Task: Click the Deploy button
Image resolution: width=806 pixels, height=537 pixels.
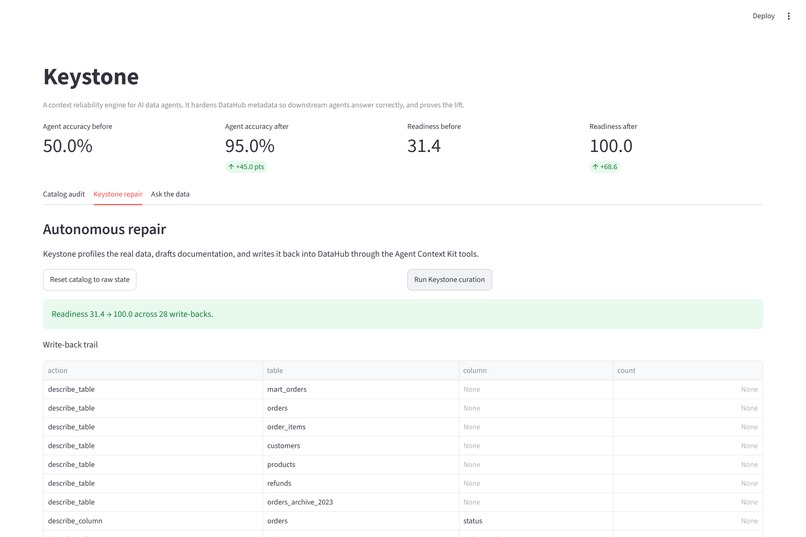Action: click(763, 16)
